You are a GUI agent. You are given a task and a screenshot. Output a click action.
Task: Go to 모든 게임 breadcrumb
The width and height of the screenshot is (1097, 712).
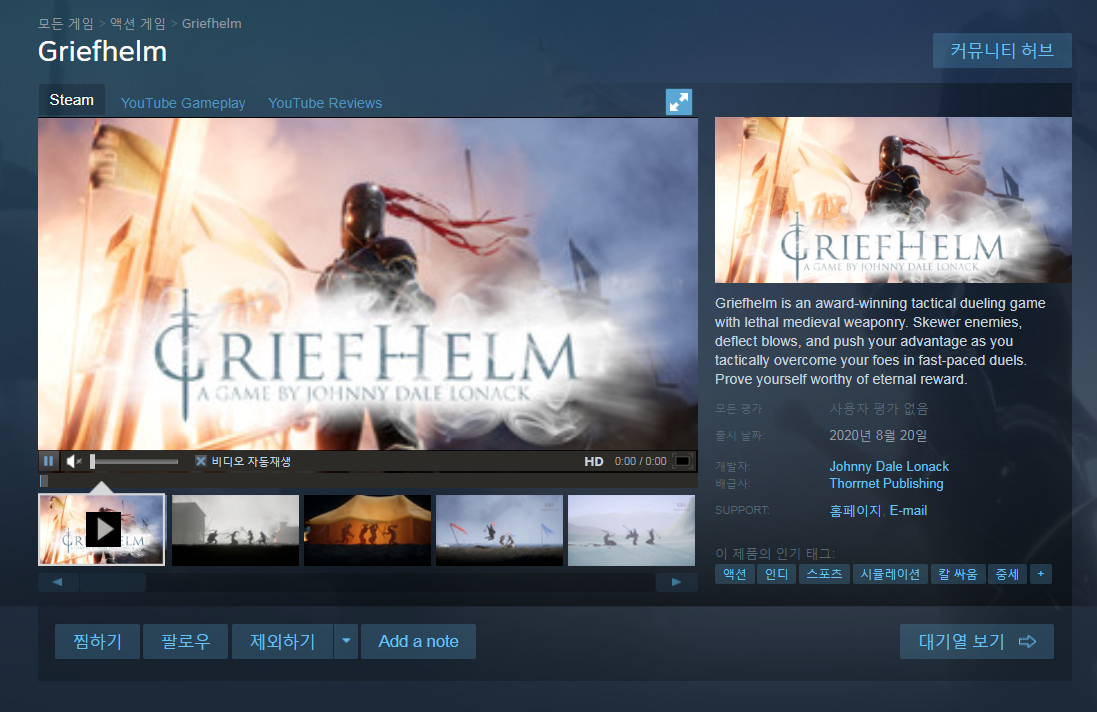(x=65, y=23)
